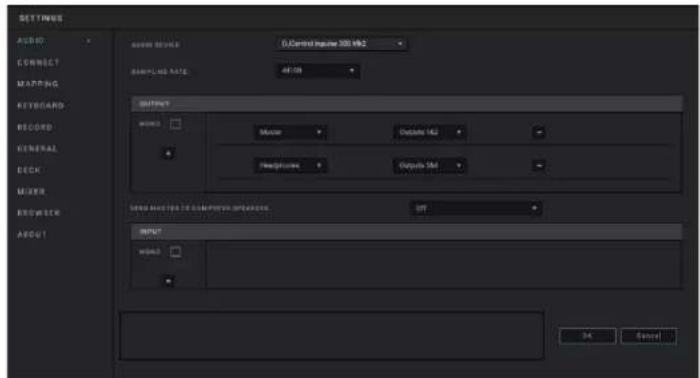Toggle the Mono checkbox under Output
700x378 pixels.
tap(175, 124)
